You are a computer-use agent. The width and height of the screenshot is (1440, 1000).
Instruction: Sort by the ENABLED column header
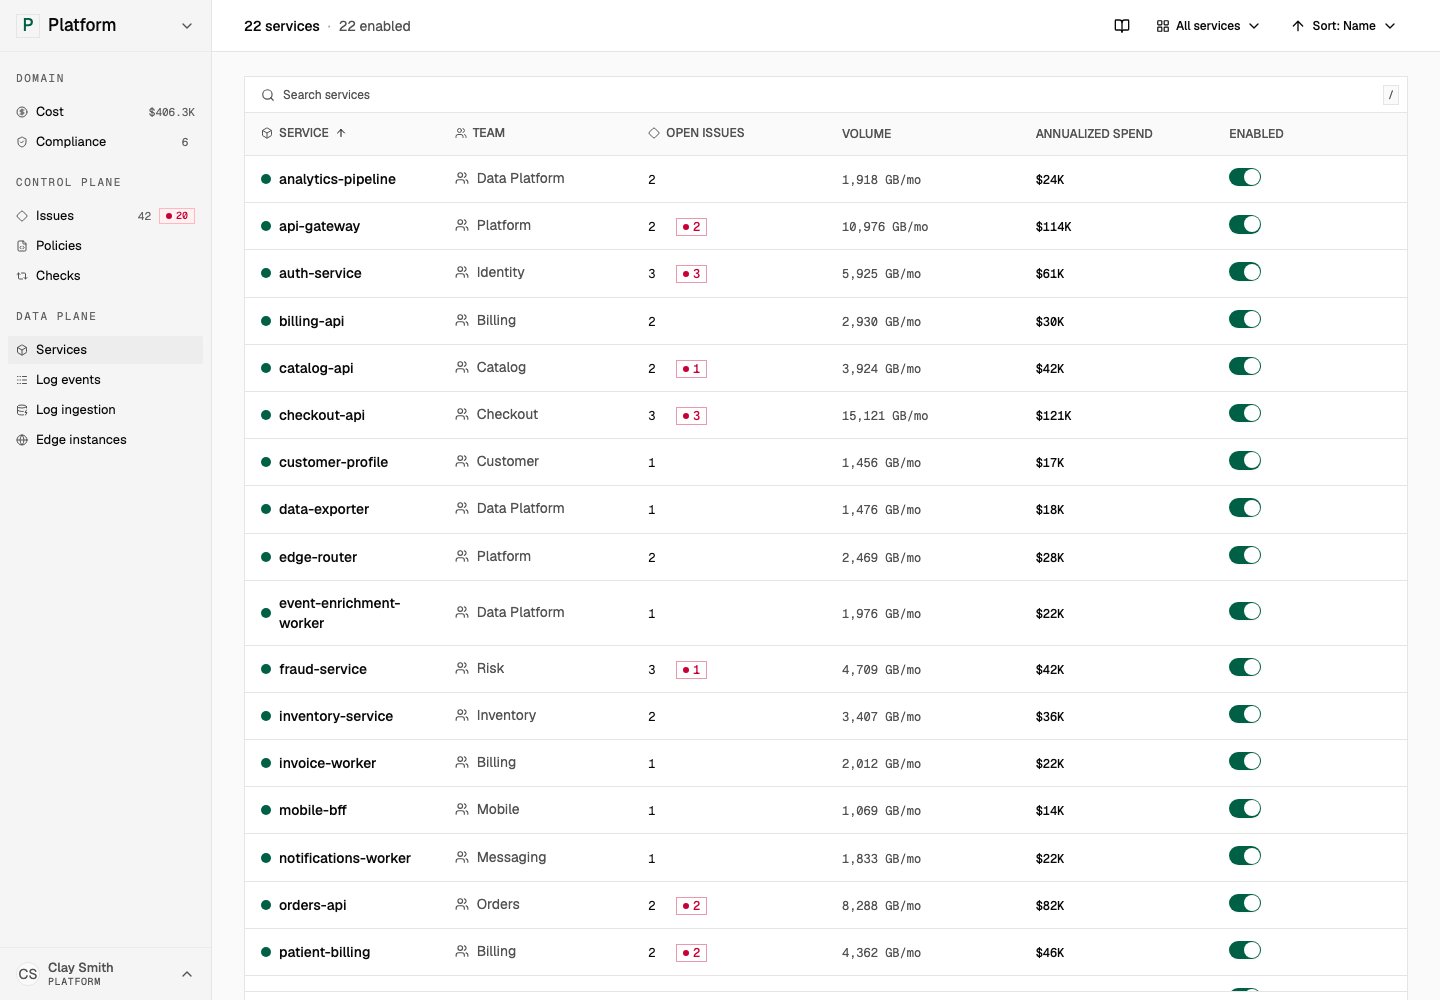1256,134
